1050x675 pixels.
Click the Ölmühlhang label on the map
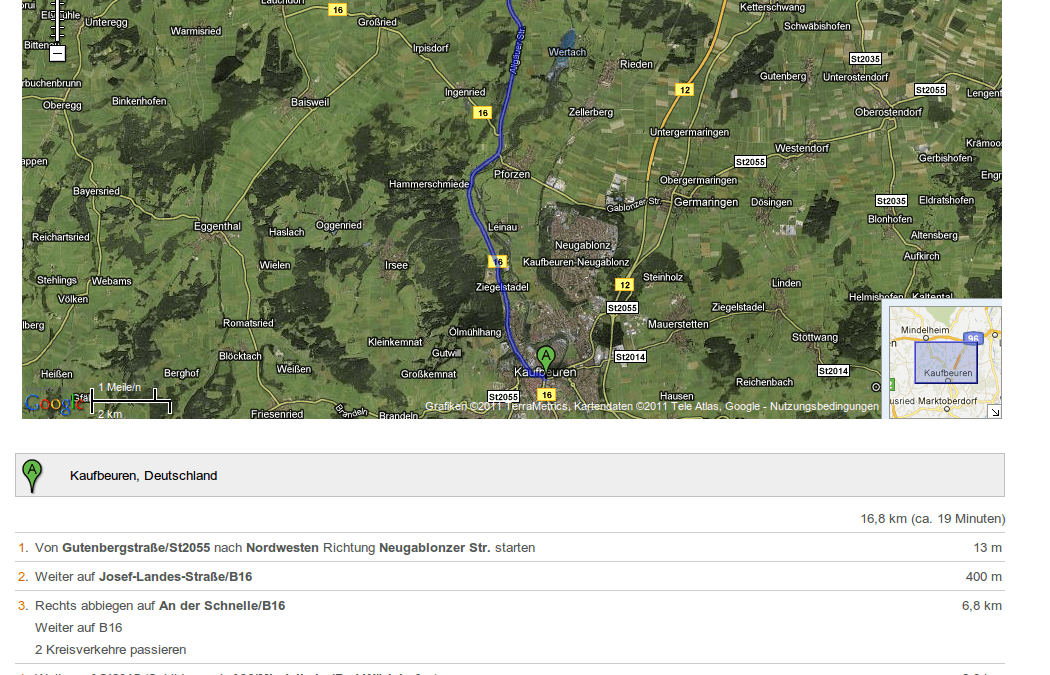[475, 332]
